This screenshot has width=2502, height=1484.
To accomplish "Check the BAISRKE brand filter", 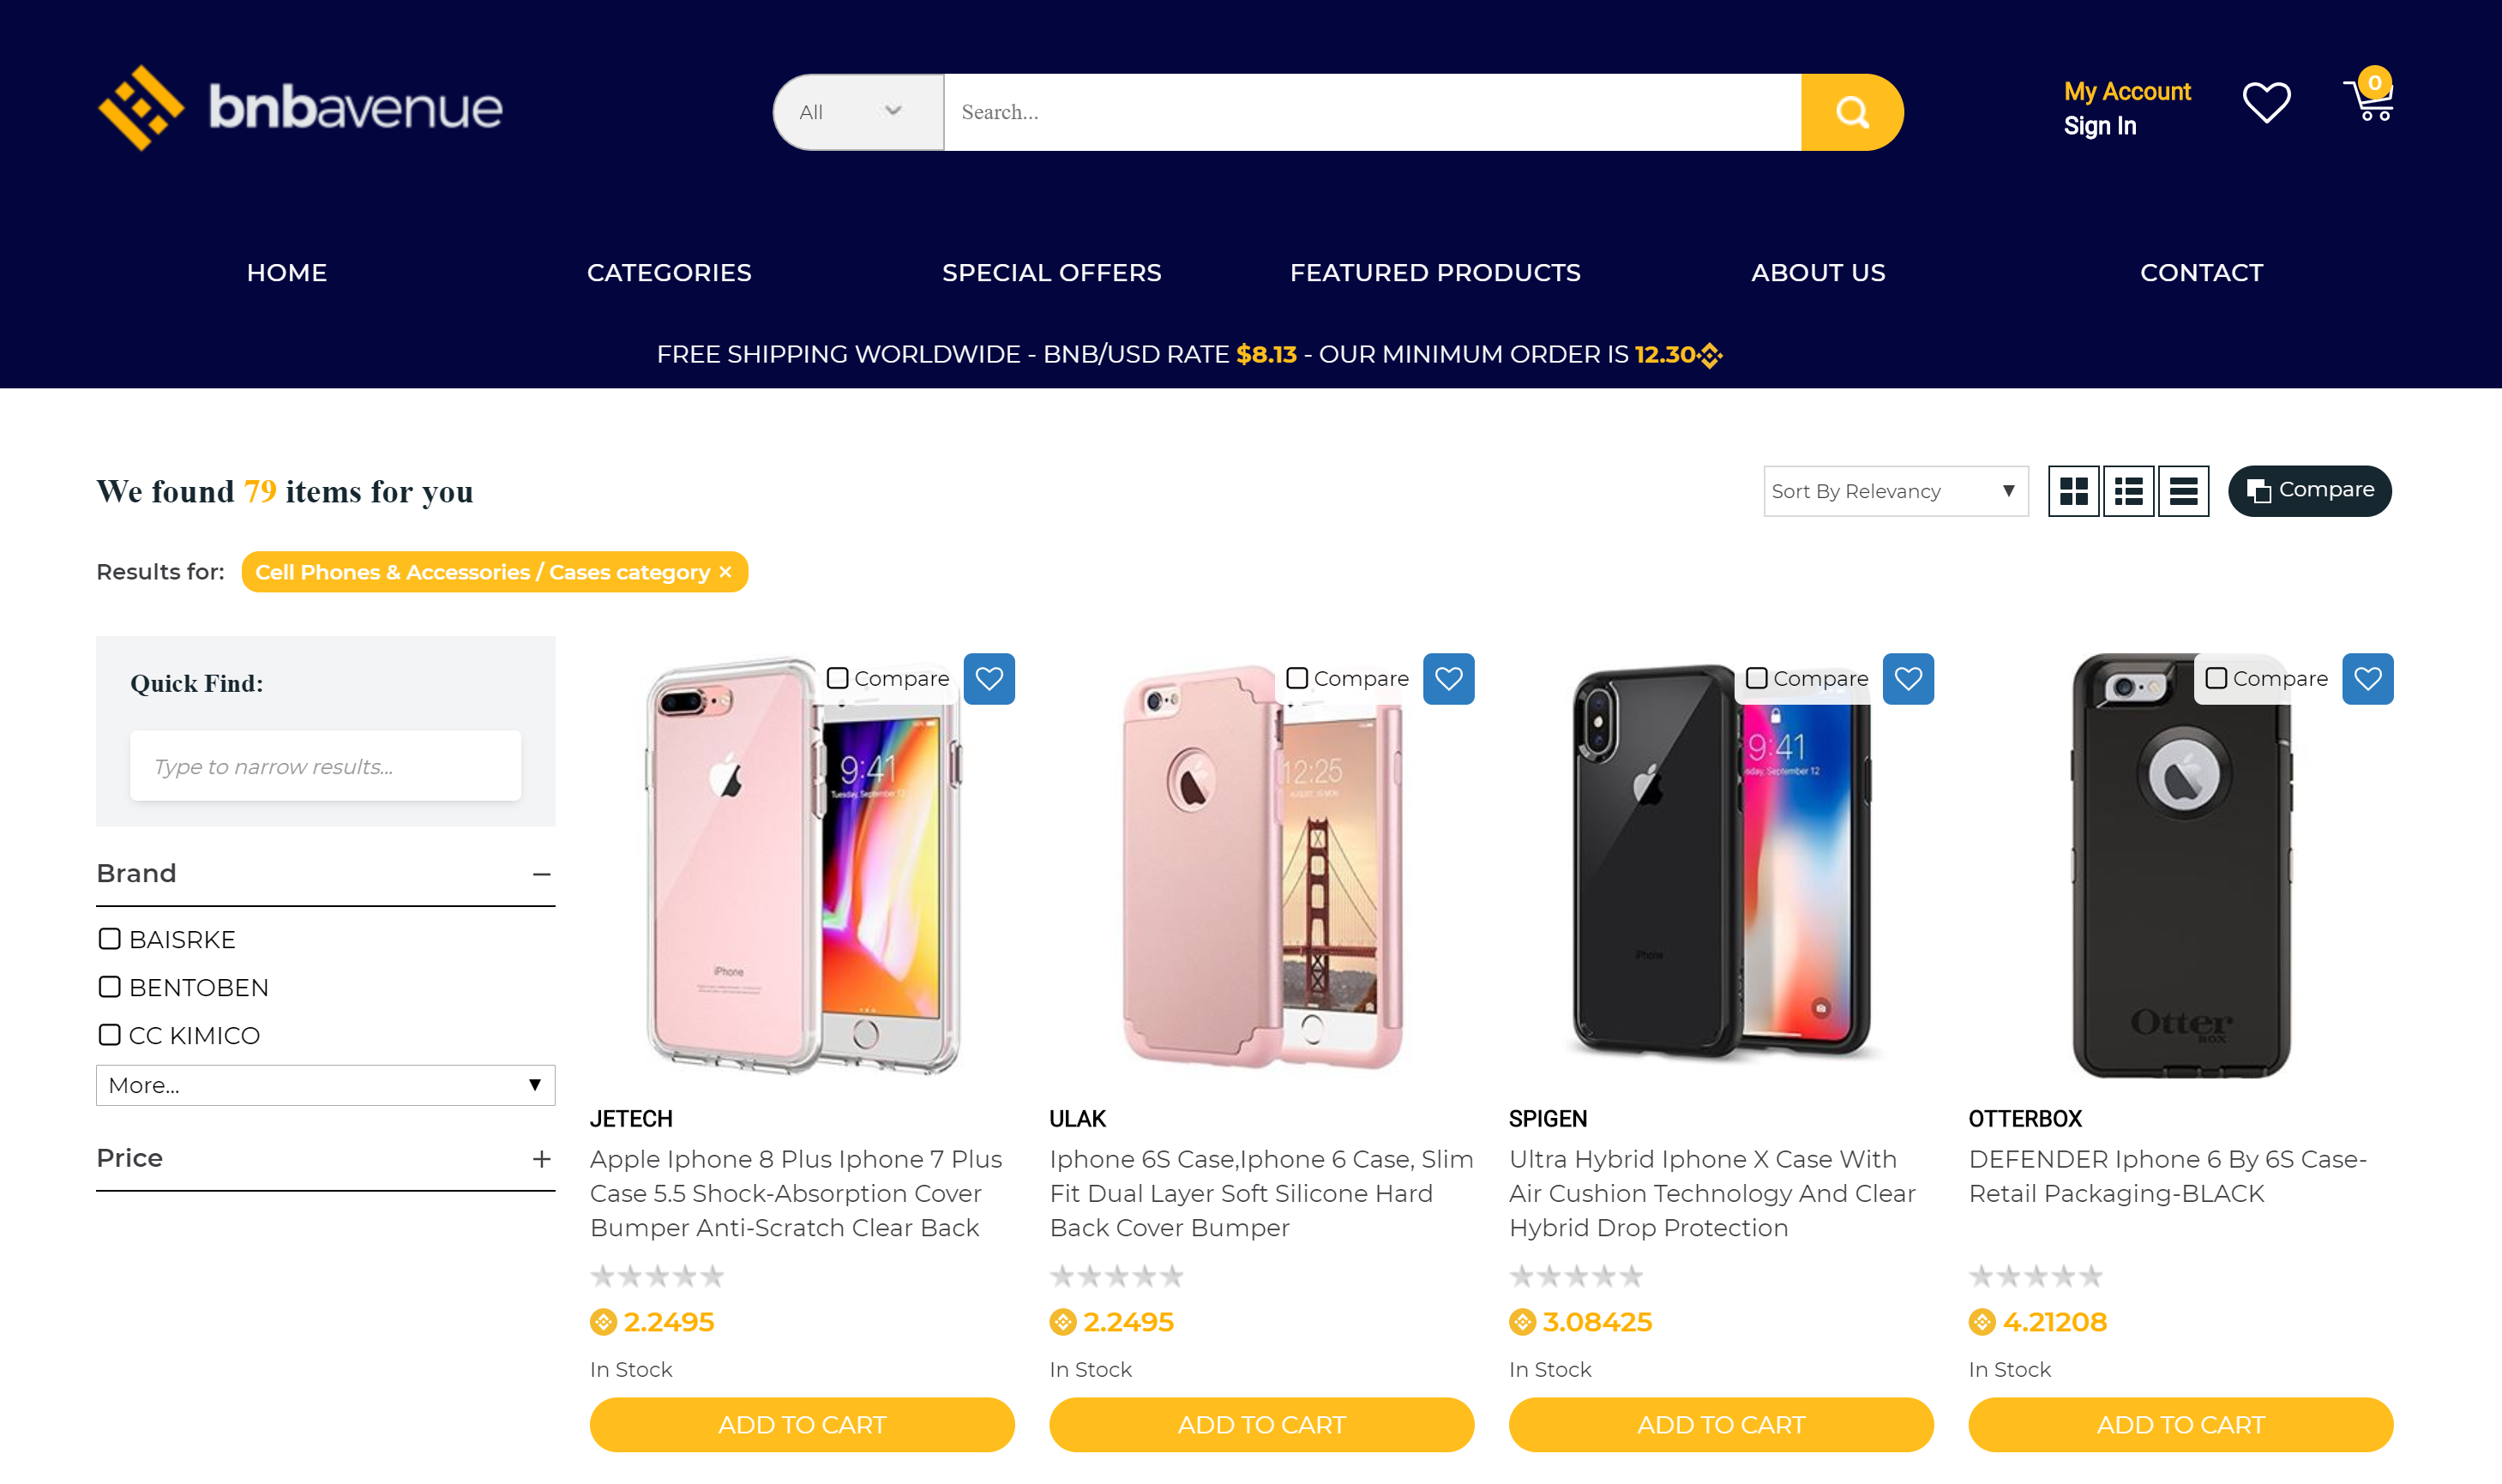I will click(110, 939).
